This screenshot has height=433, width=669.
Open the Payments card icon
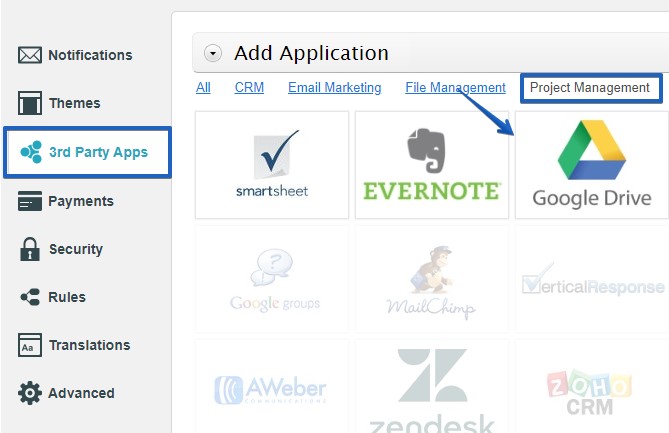(x=30, y=201)
